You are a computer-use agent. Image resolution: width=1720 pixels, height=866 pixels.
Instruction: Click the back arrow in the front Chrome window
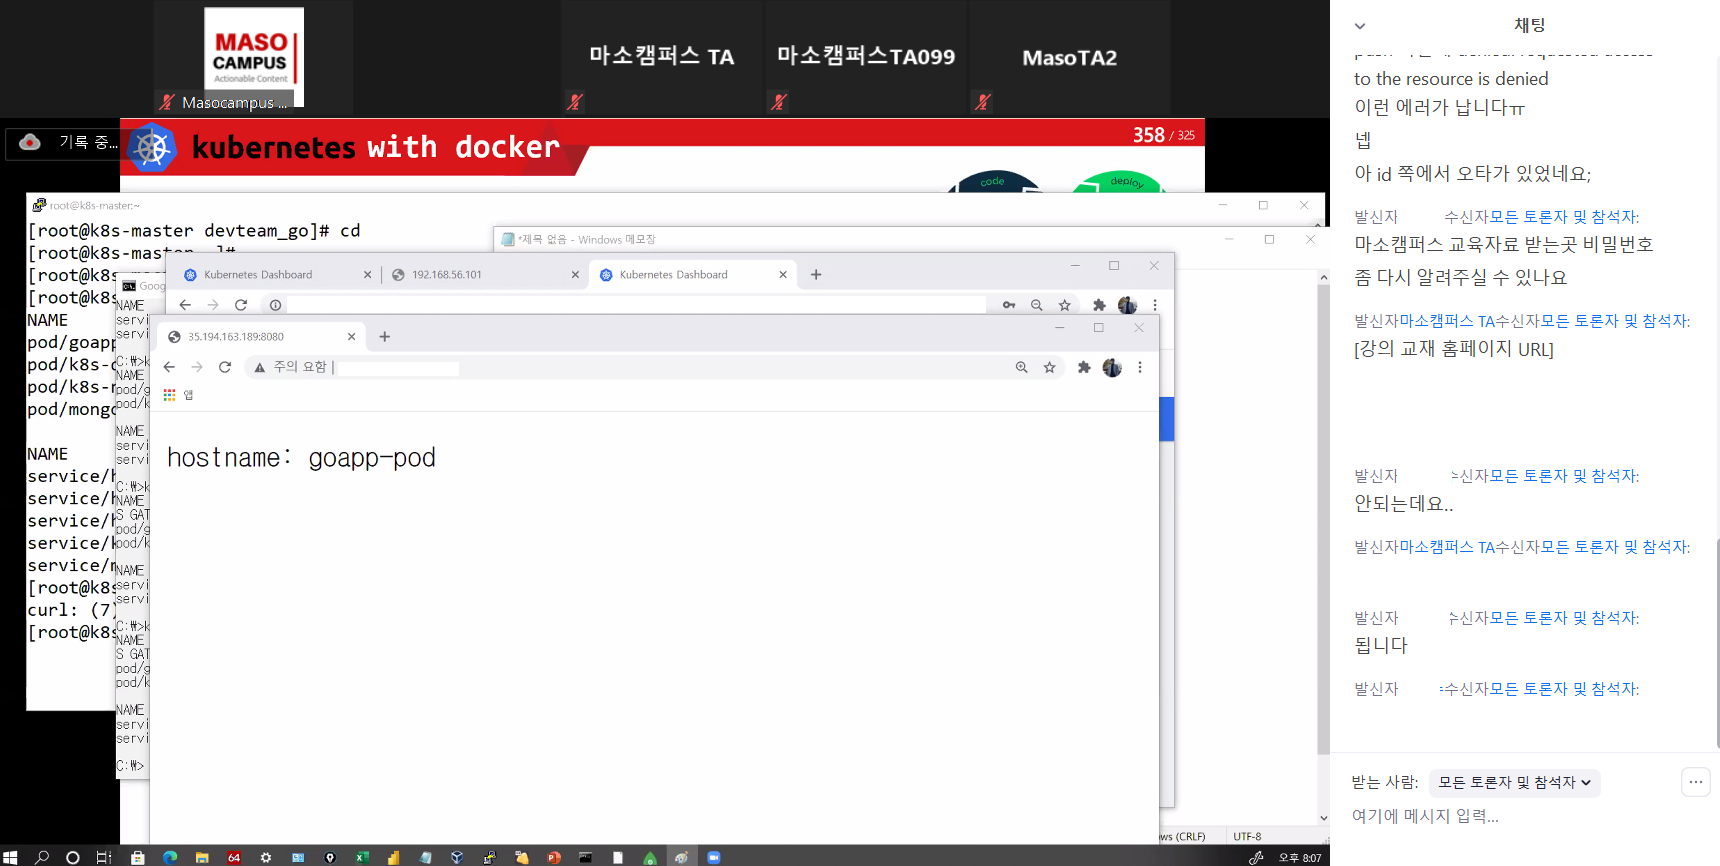[169, 367]
